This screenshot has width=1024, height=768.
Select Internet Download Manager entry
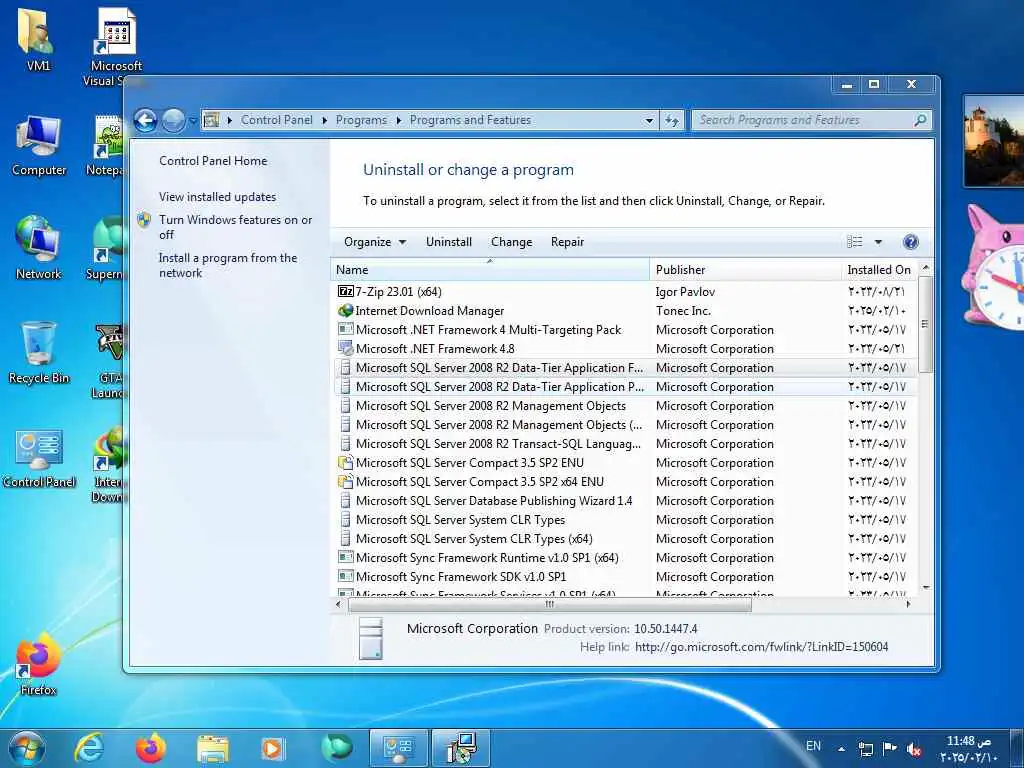(625, 311)
